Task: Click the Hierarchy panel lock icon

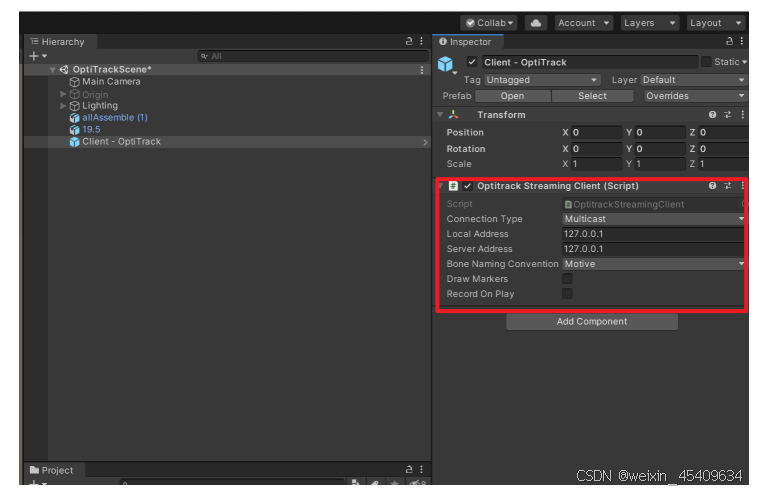Action: pyautogui.click(x=409, y=41)
